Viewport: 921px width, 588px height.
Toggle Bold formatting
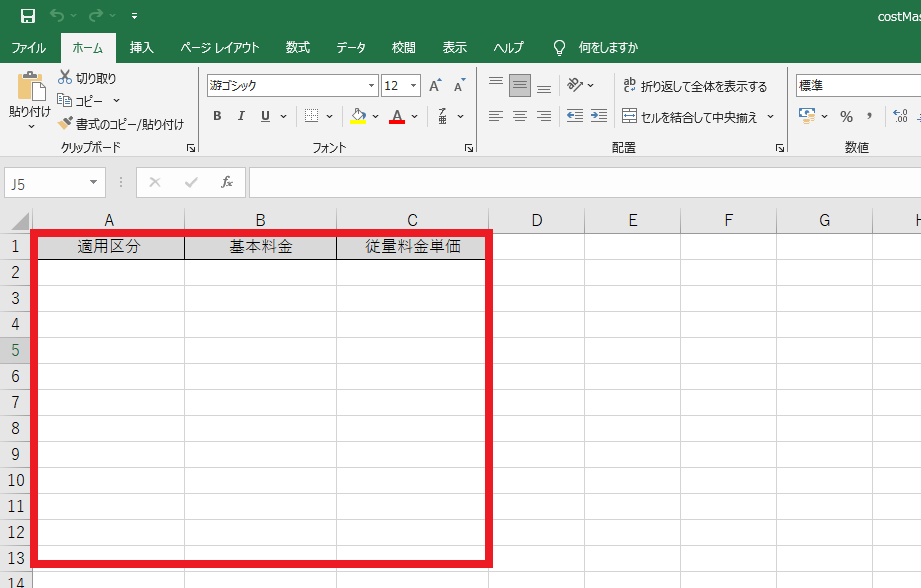click(x=217, y=116)
